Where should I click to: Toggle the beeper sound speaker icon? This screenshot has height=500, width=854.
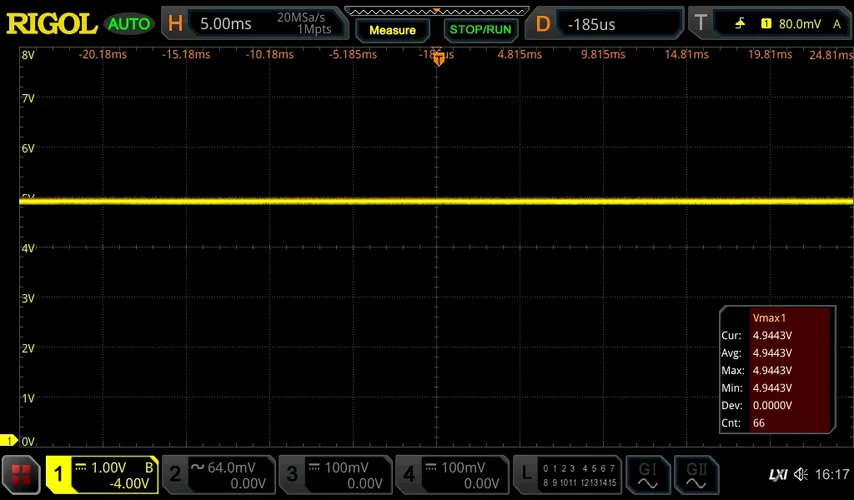801,474
